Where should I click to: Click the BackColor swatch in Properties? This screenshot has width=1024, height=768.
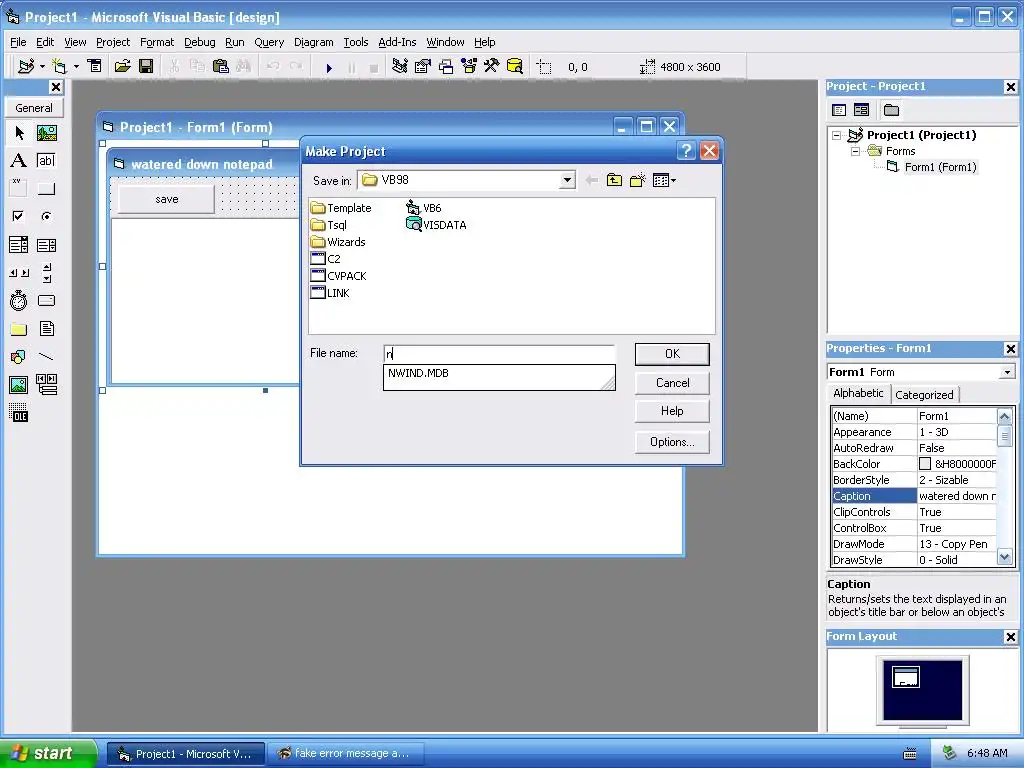(925, 464)
